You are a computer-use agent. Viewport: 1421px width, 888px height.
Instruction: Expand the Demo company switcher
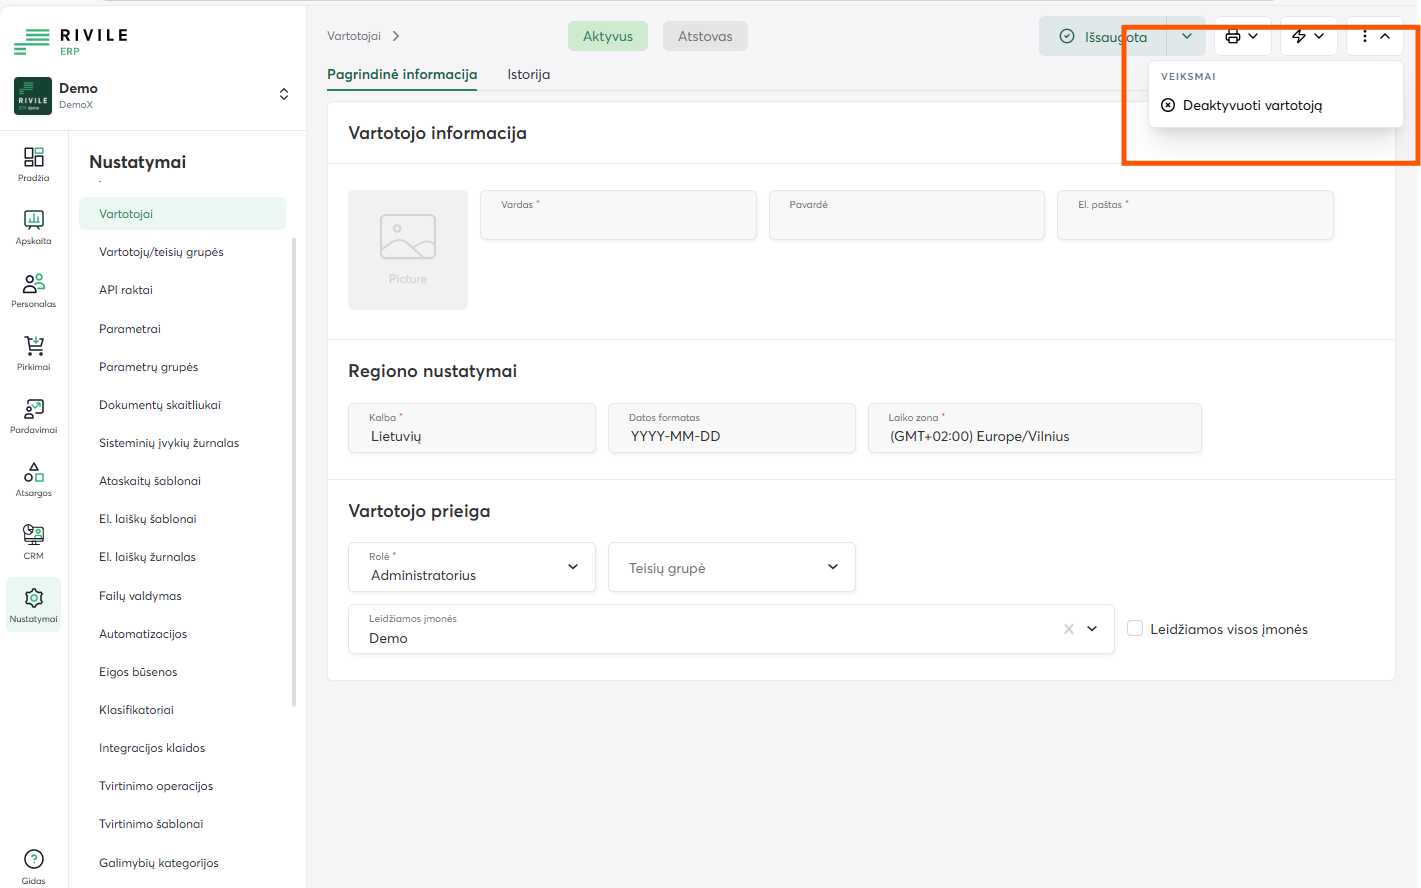click(284, 94)
